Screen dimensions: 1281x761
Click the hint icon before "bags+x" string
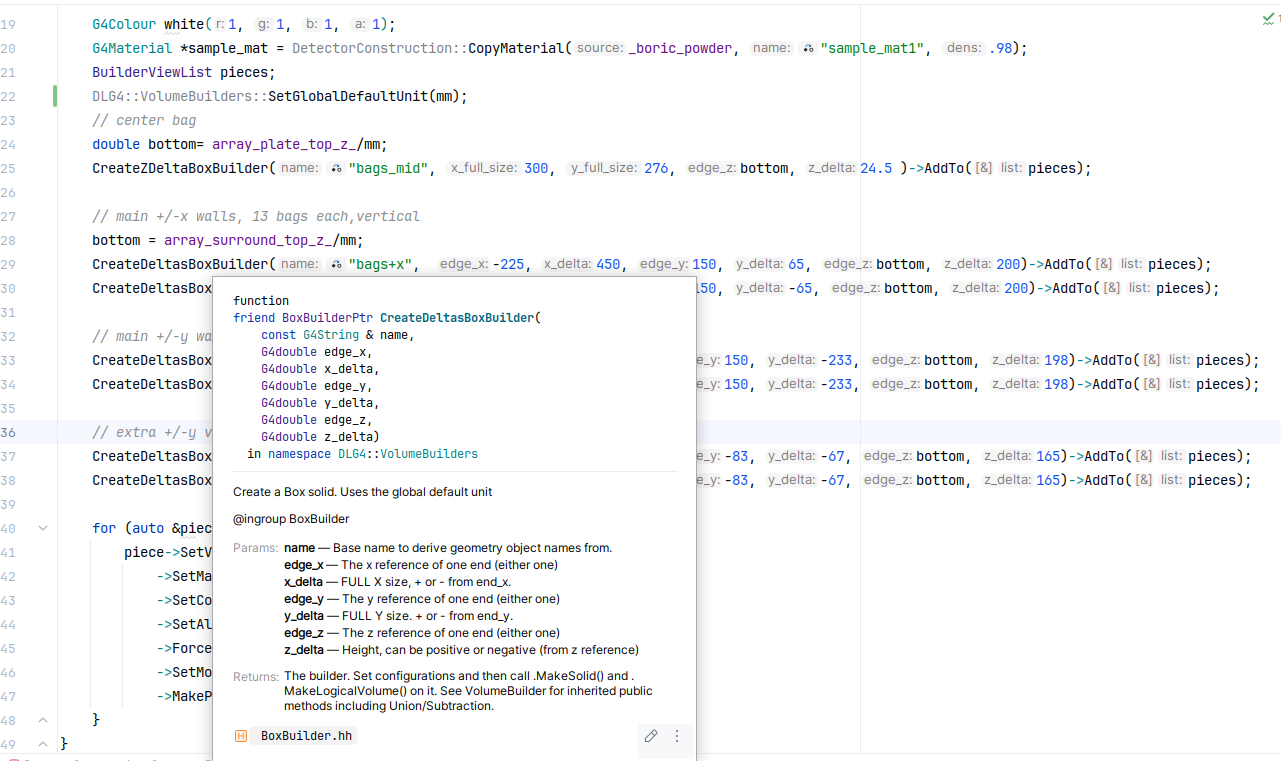336,264
